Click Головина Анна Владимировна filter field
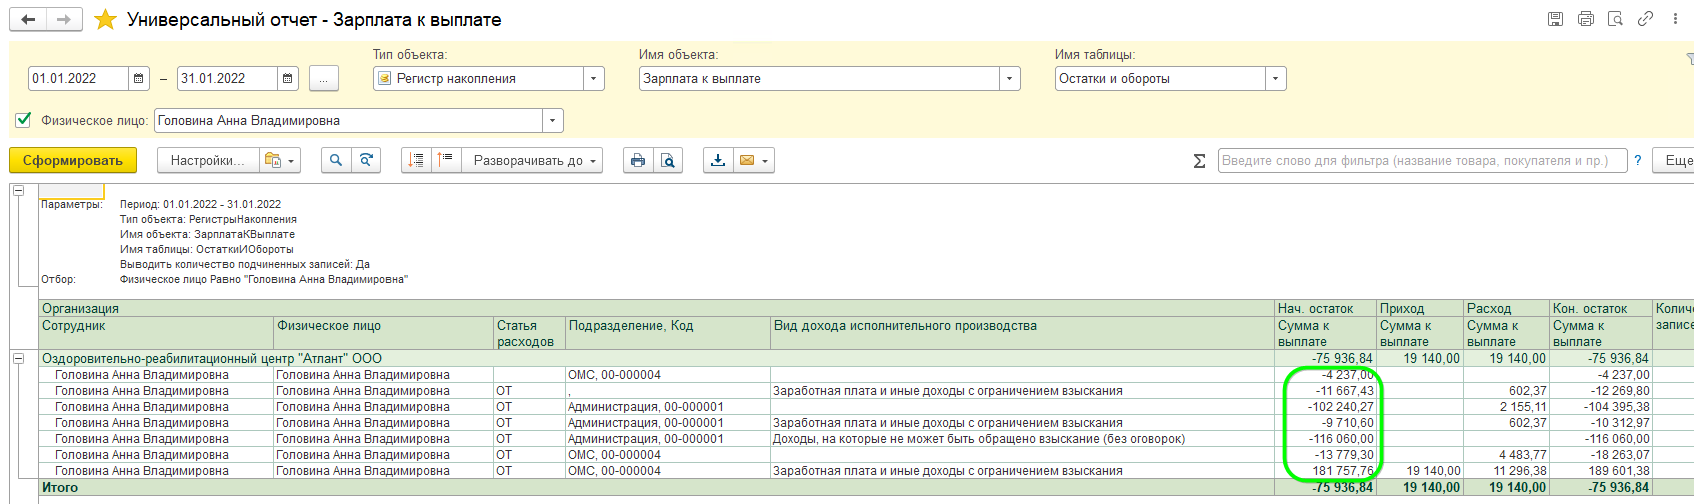 348,120
